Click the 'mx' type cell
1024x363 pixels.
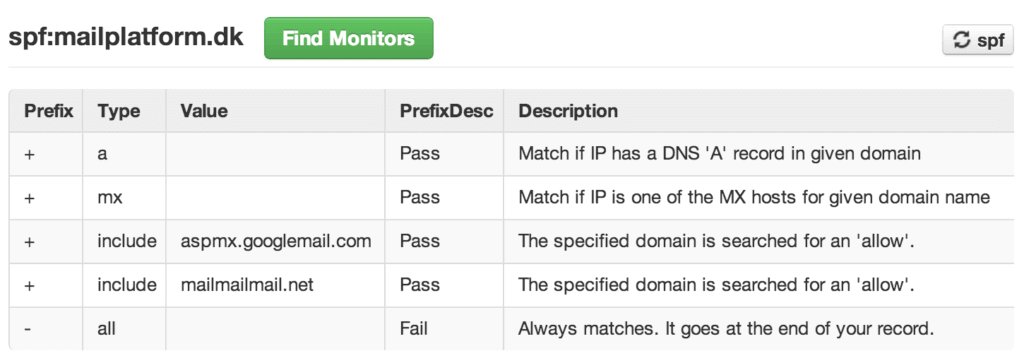(124, 197)
